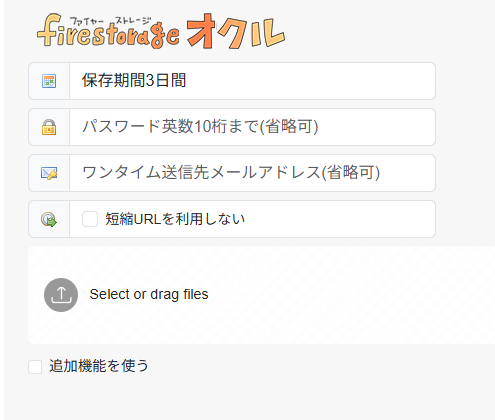Screen dimensions: 495x420
Task: Click the envelope icon beside email field
Action: click(x=49, y=173)
